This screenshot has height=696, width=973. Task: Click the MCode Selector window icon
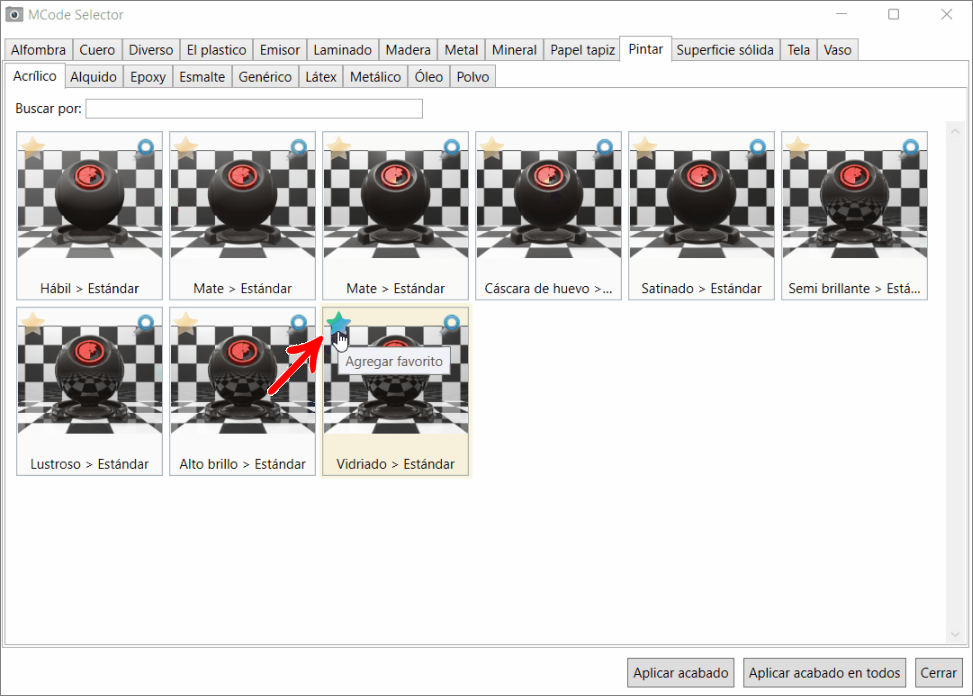pos(14,14)
